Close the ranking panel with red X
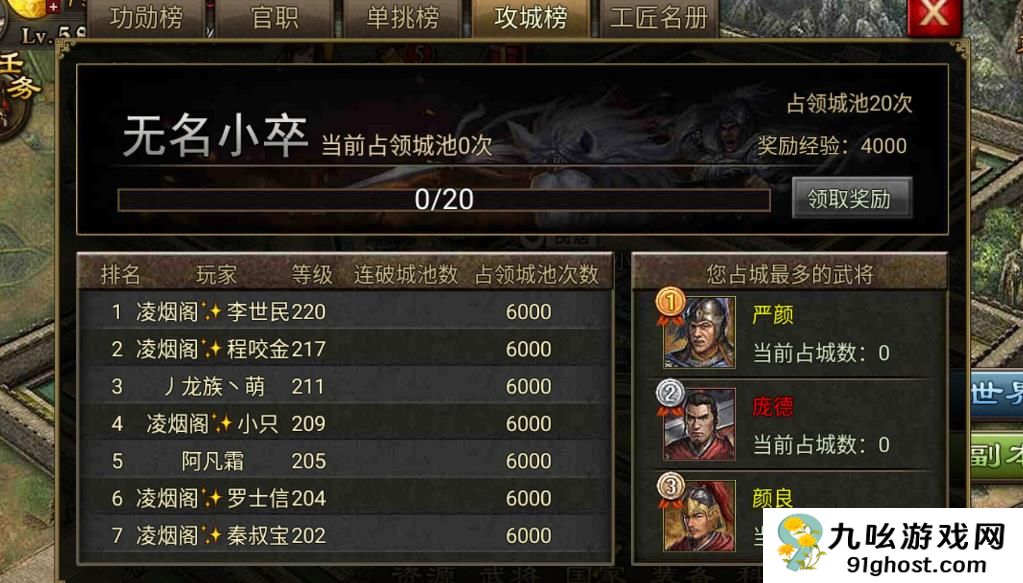 click(x=934, y=16)
